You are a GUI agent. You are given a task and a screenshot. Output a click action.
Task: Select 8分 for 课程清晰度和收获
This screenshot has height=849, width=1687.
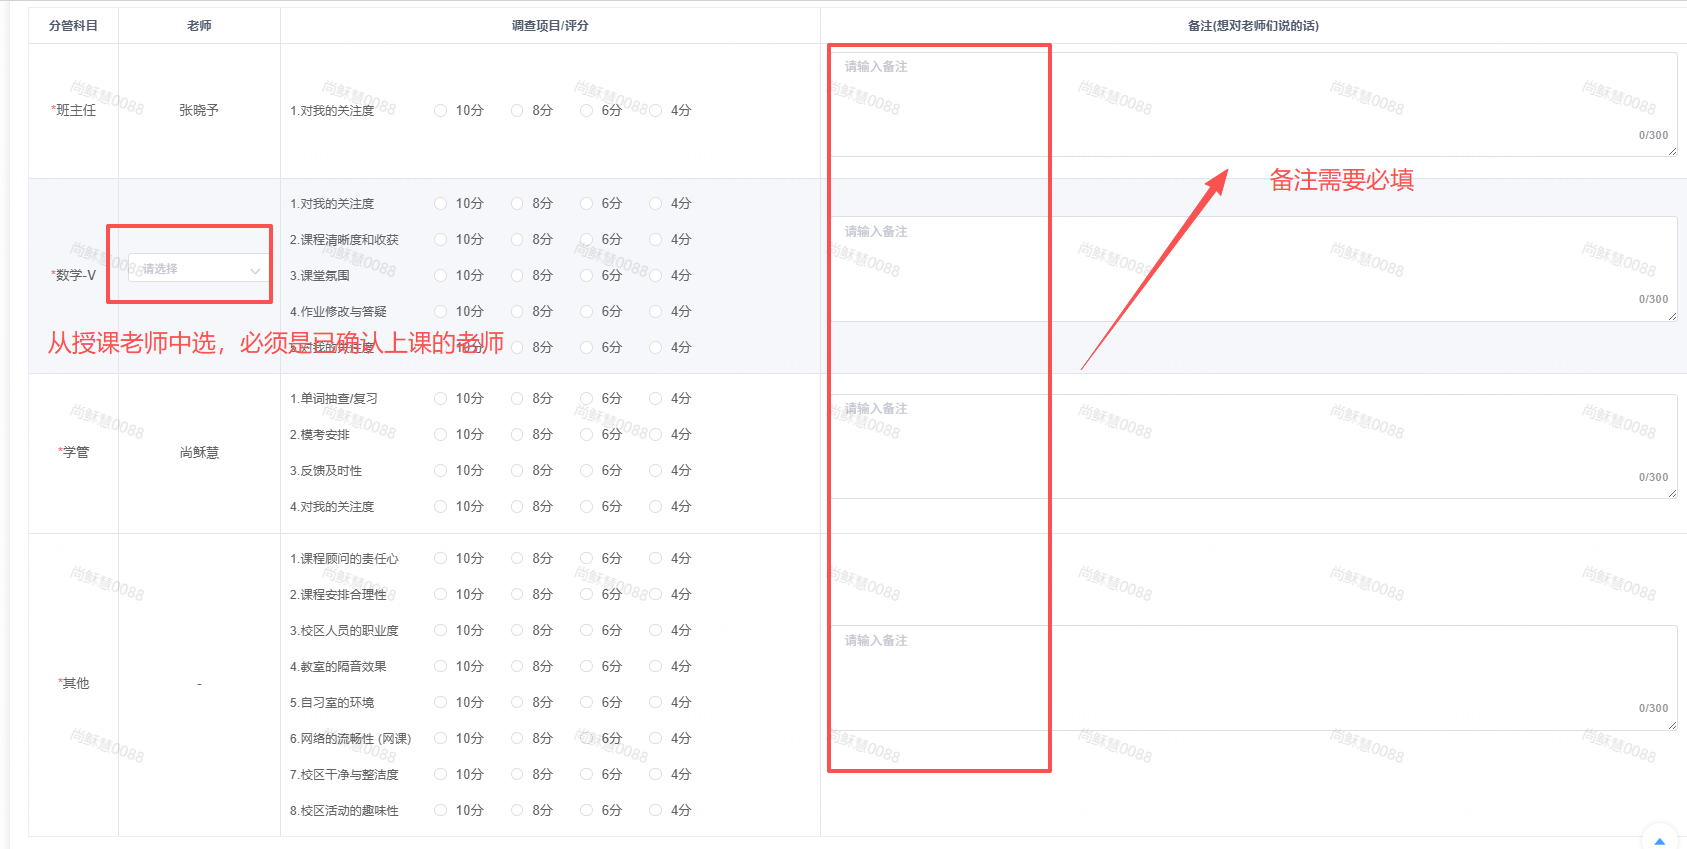[517, 240]
